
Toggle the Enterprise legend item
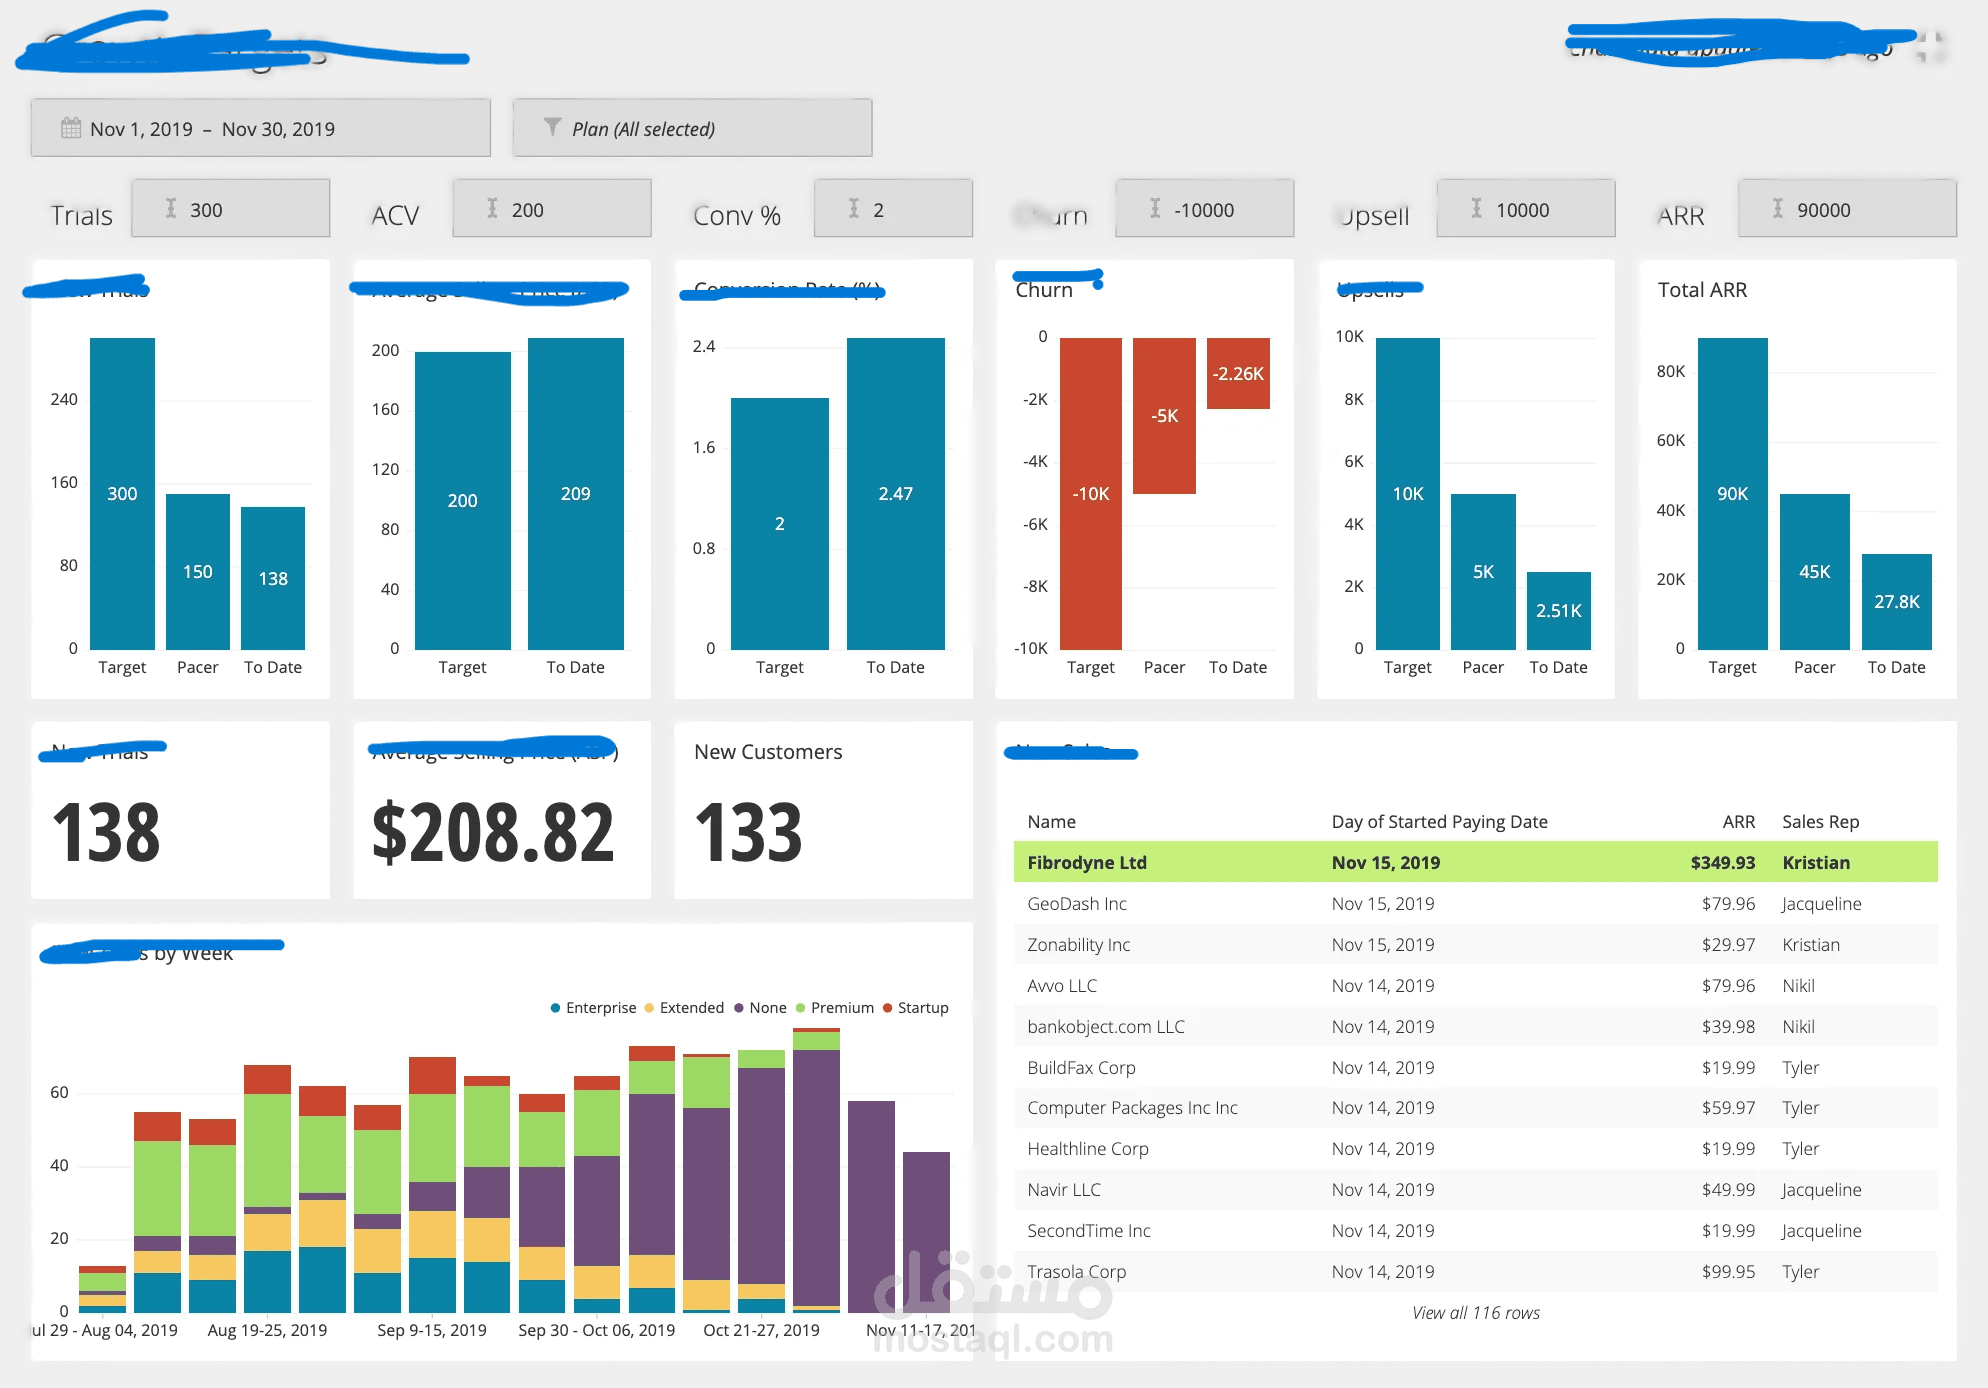(x=593, y=1008)
